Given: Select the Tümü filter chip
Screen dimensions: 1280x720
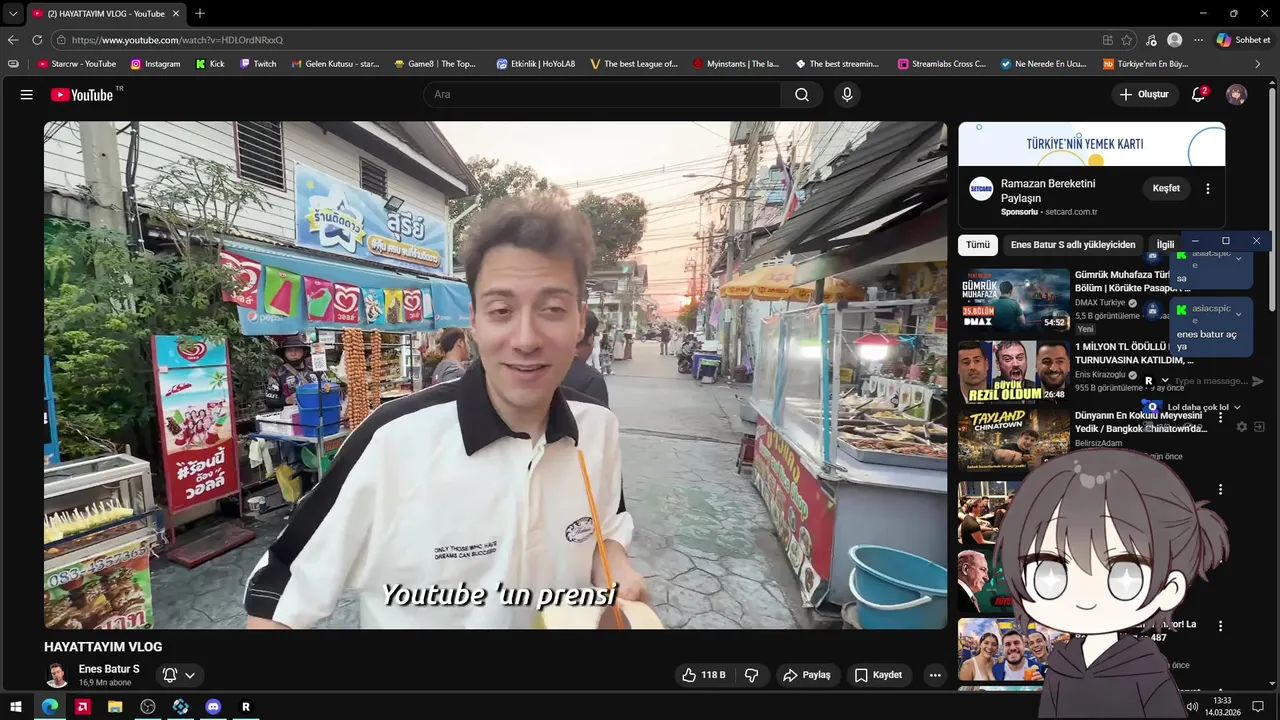Looking at the screenshot, I should (978, 245).
